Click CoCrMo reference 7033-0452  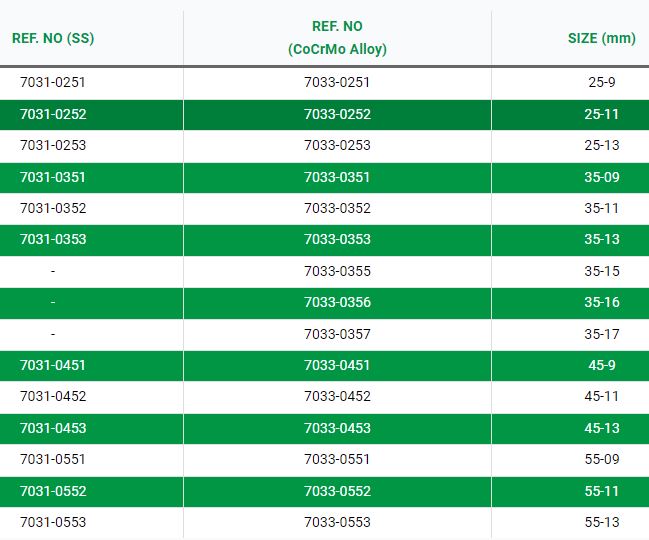click(x=337, y=397)
